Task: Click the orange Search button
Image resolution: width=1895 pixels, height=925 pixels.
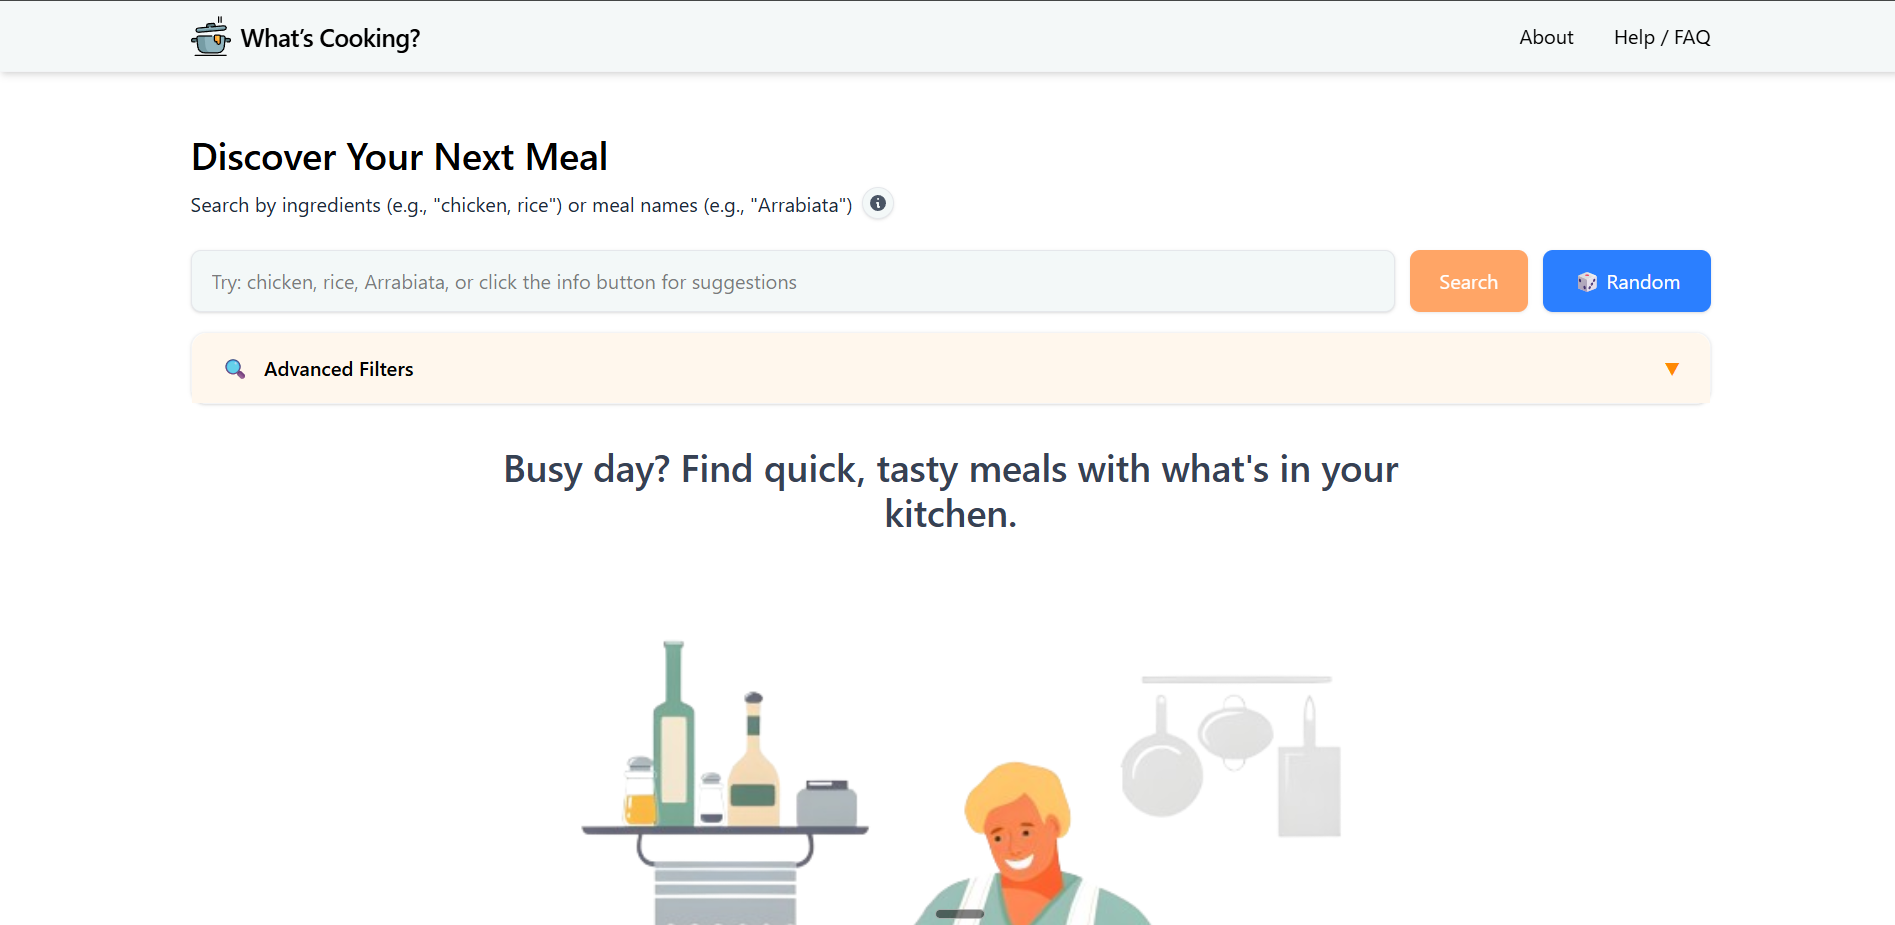Action: 1468,281
